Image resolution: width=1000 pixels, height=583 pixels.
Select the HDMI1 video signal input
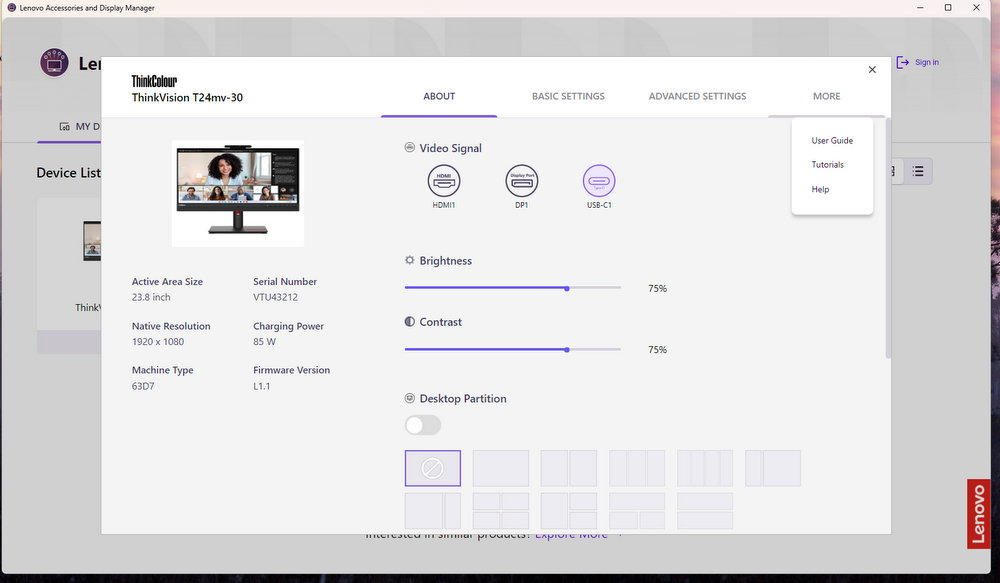(444, 181)
